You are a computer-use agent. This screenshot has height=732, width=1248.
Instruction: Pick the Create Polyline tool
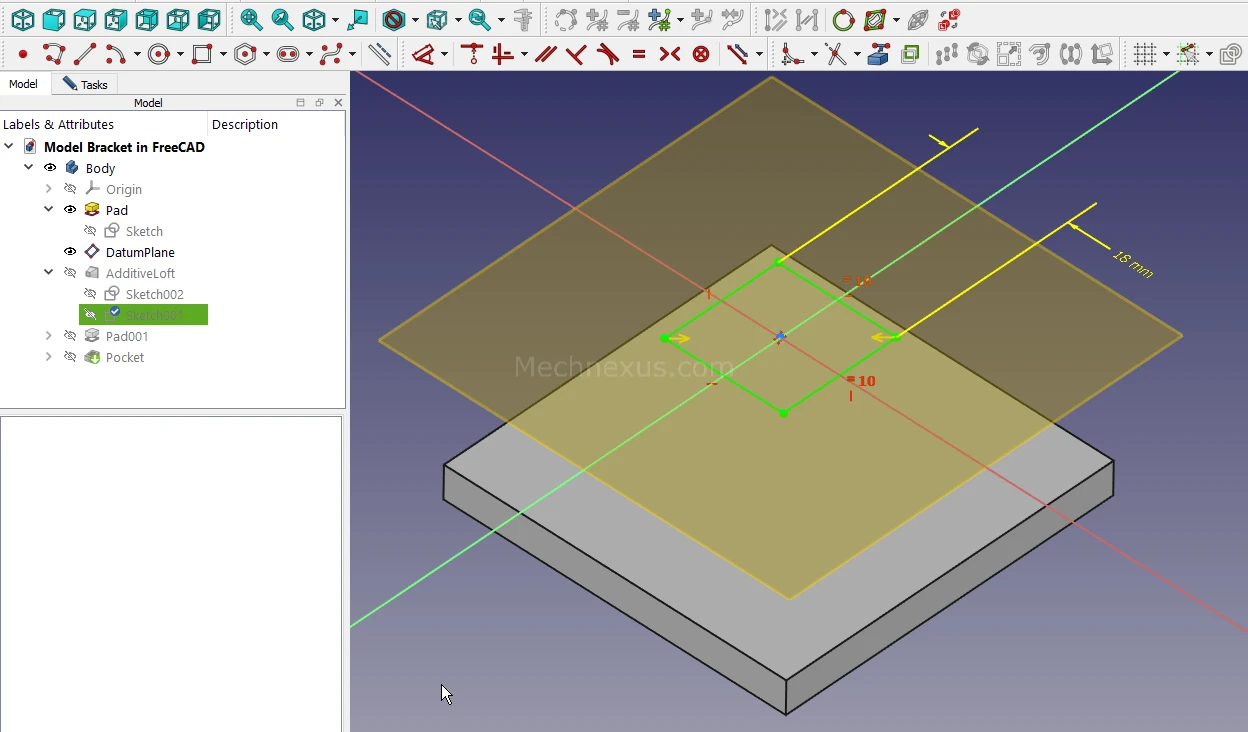[x=54, y=54]
